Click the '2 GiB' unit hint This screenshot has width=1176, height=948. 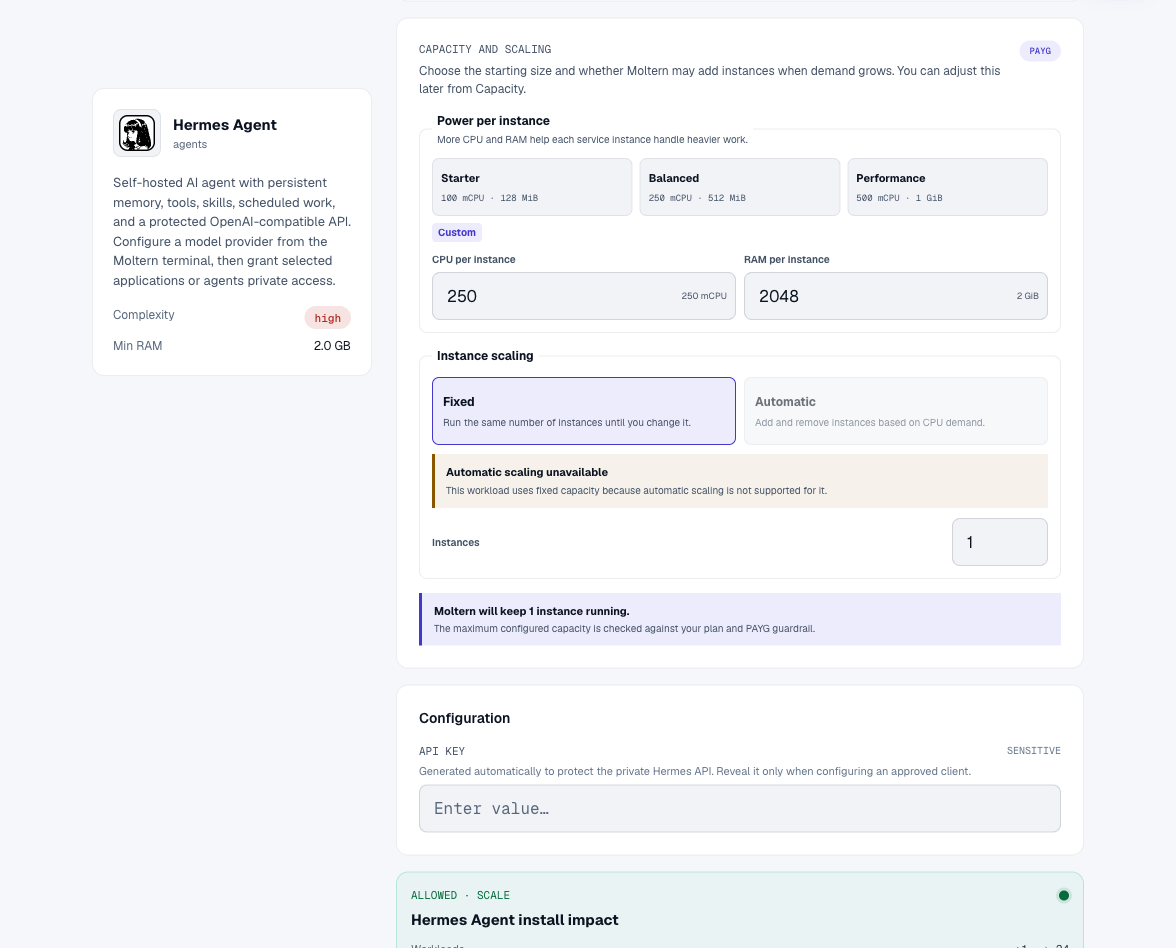coord(1028,296)
